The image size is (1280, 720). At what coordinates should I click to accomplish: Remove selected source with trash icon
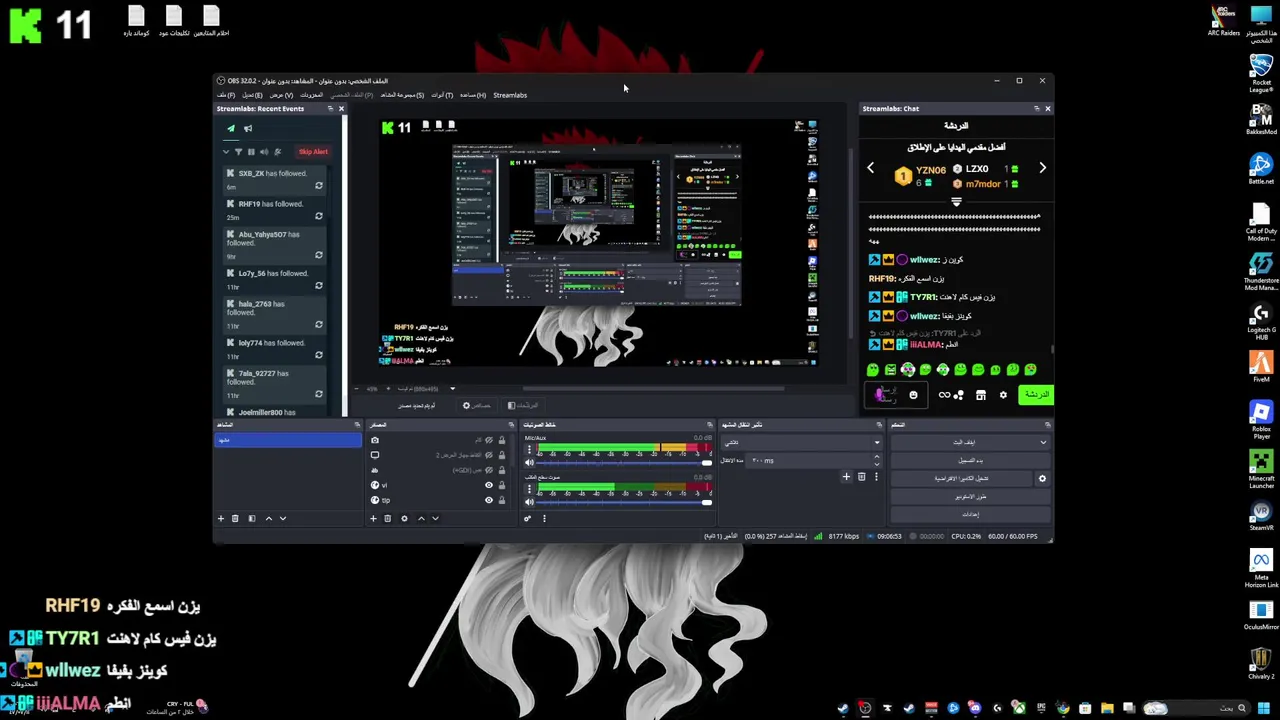point(388,518)
